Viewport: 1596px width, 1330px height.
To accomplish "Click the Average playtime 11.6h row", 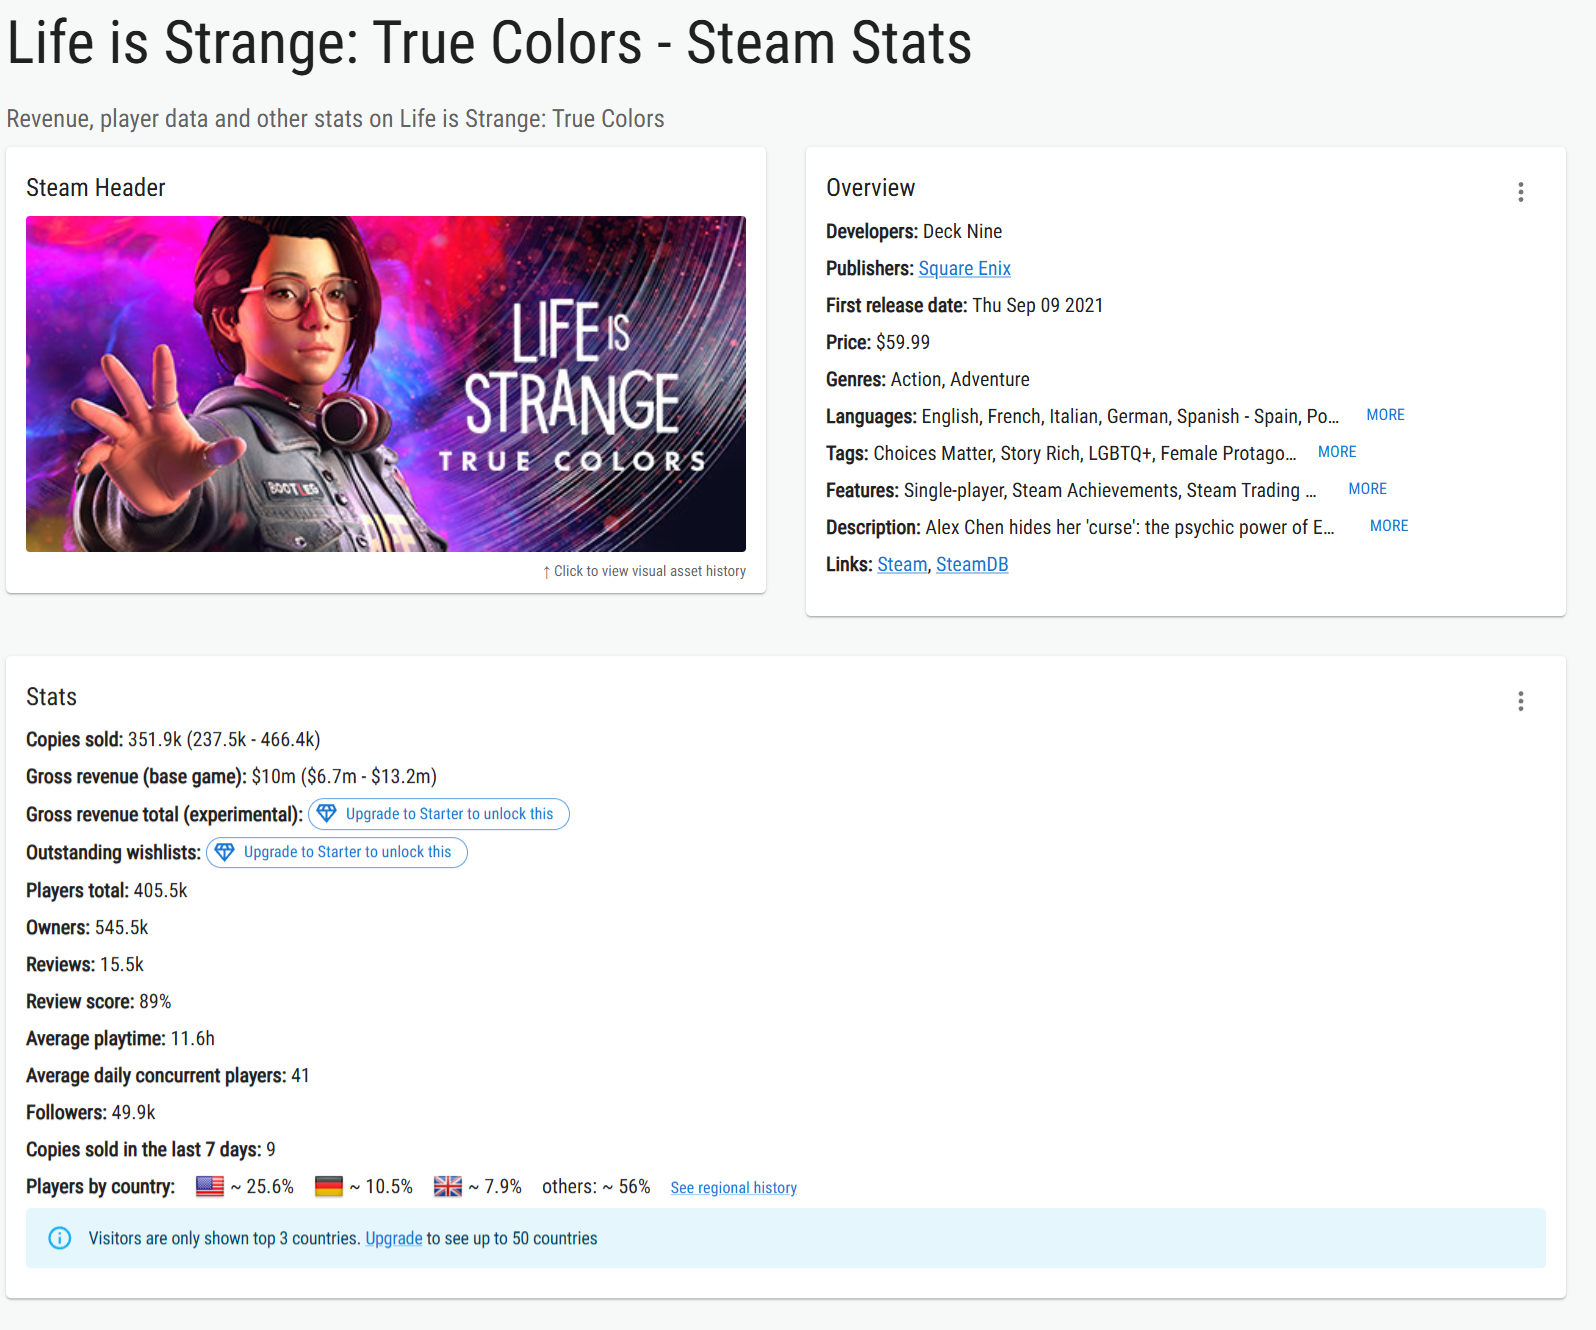I will [x=121, y=1038].
